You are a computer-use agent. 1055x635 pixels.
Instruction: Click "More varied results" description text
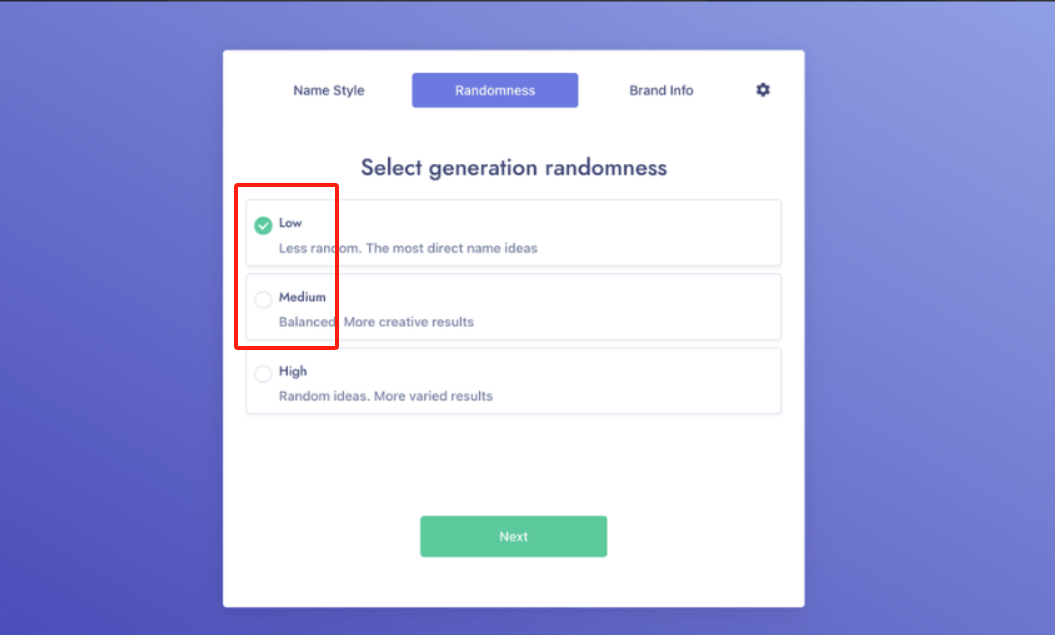tap(434, 396)
